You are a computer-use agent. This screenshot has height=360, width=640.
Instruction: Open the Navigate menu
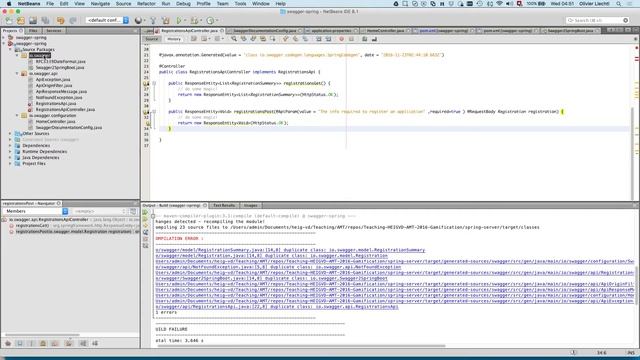click(100, 4)
